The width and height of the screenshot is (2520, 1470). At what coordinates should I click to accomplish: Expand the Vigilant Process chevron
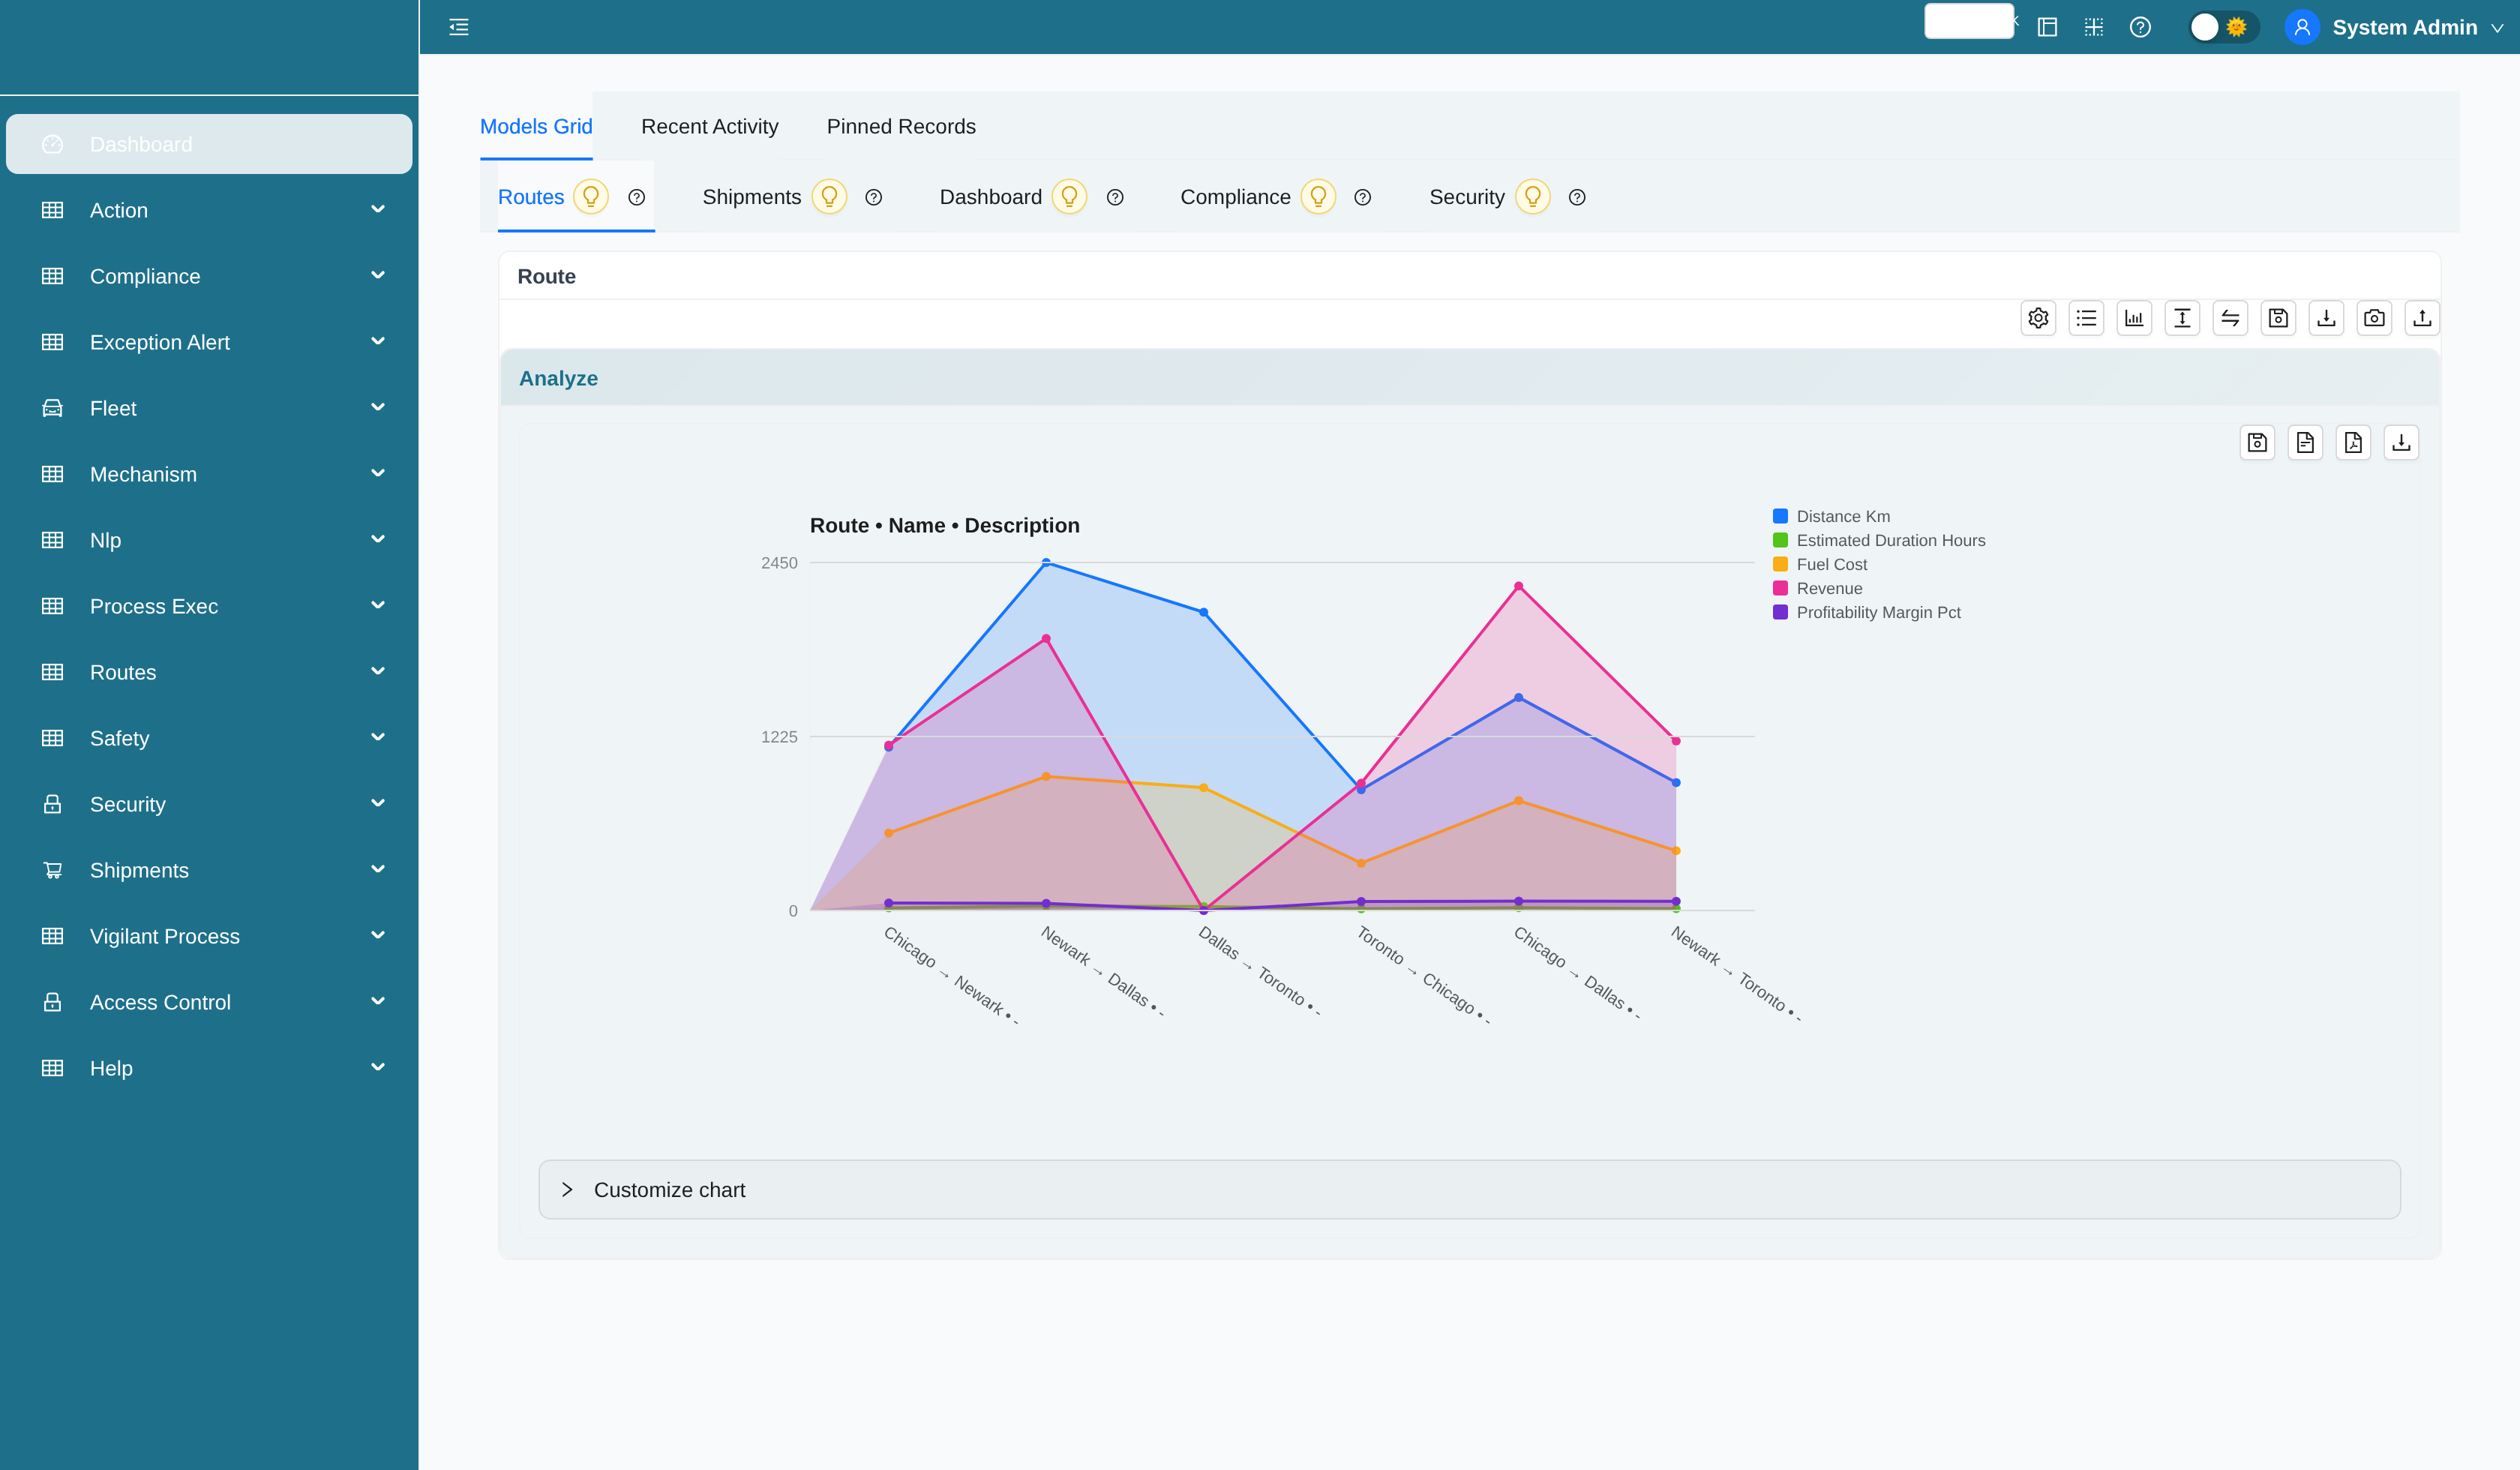378,935
